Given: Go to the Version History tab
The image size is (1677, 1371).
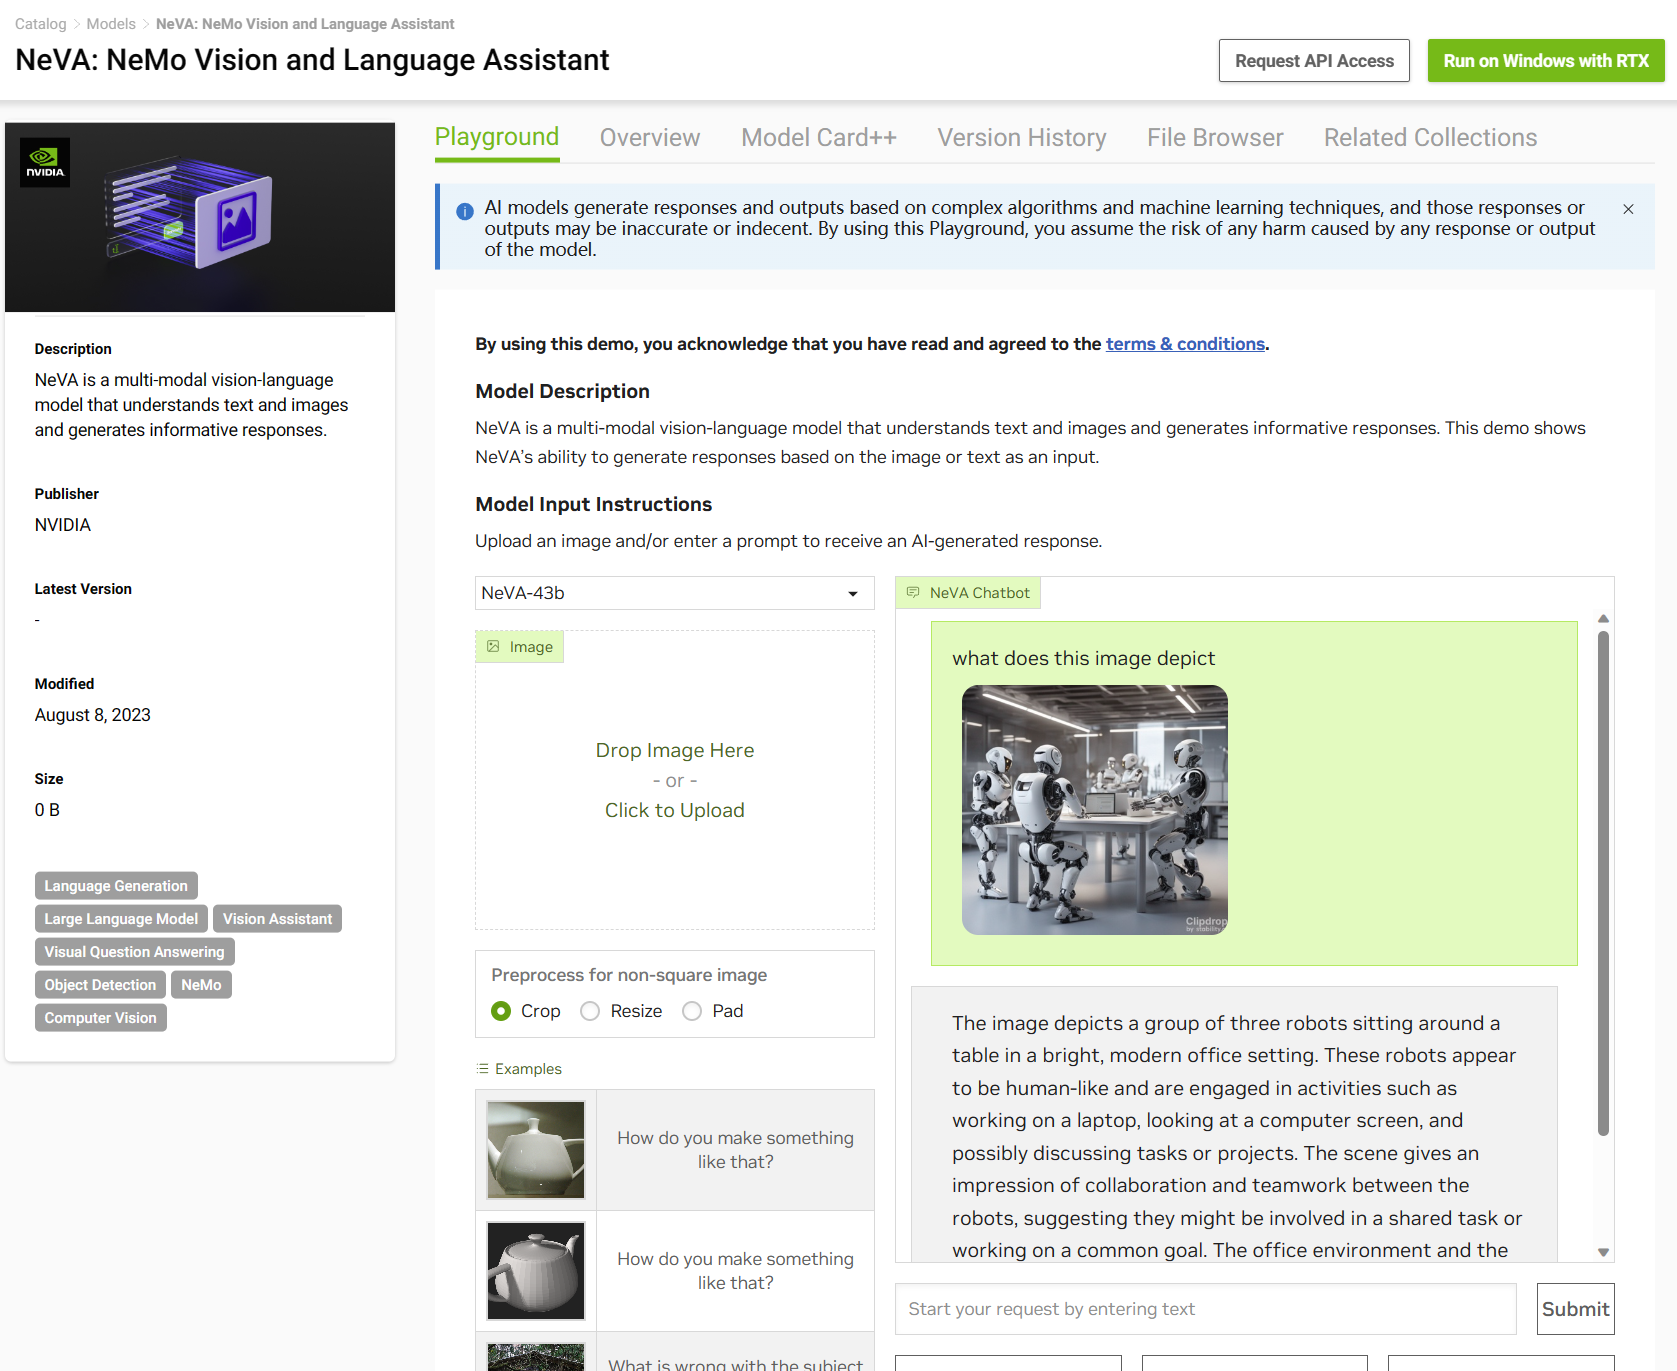Looking at the screenshot, I should click(1022, 138).
